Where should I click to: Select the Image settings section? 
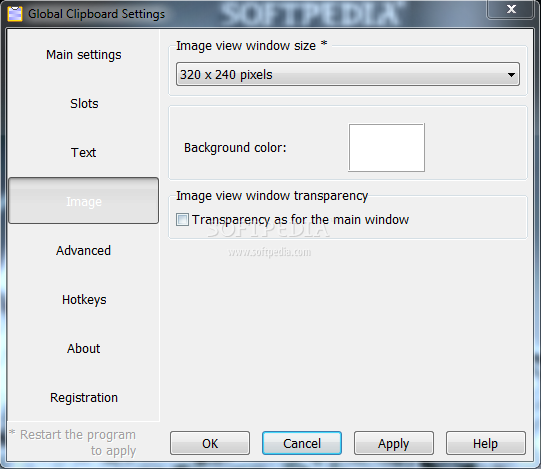pyautogui.click(x=83, y=201)
